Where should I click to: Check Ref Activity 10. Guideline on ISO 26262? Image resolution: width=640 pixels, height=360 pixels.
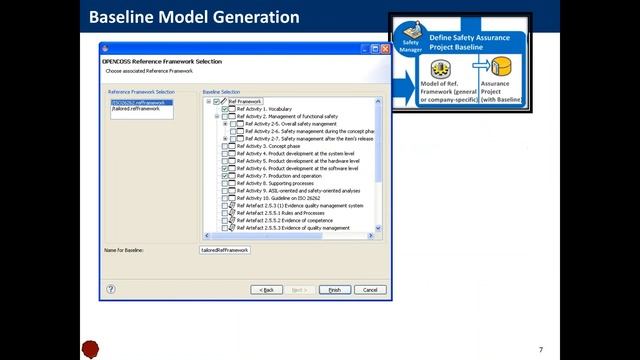tap(224, 198)
